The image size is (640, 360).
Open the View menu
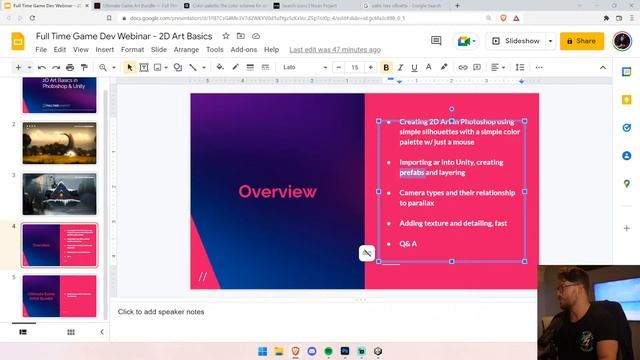[81, 49]
